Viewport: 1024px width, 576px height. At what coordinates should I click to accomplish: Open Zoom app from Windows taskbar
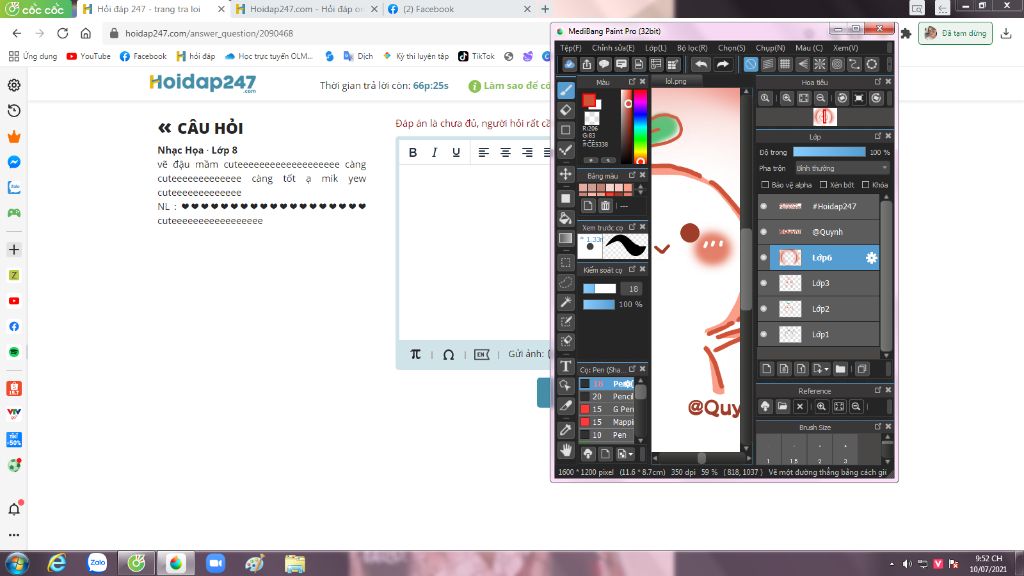216,563
